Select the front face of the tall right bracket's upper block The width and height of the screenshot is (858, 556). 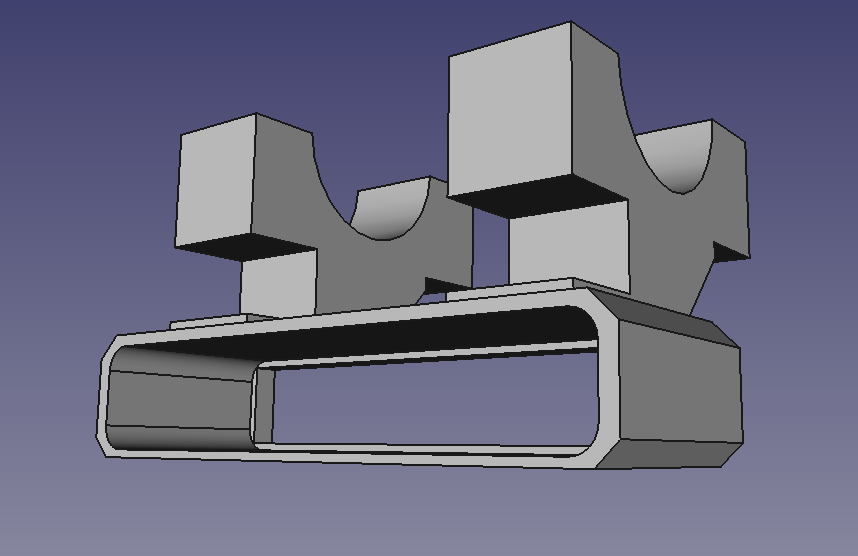pyautogui.click(x=510, y=108)
